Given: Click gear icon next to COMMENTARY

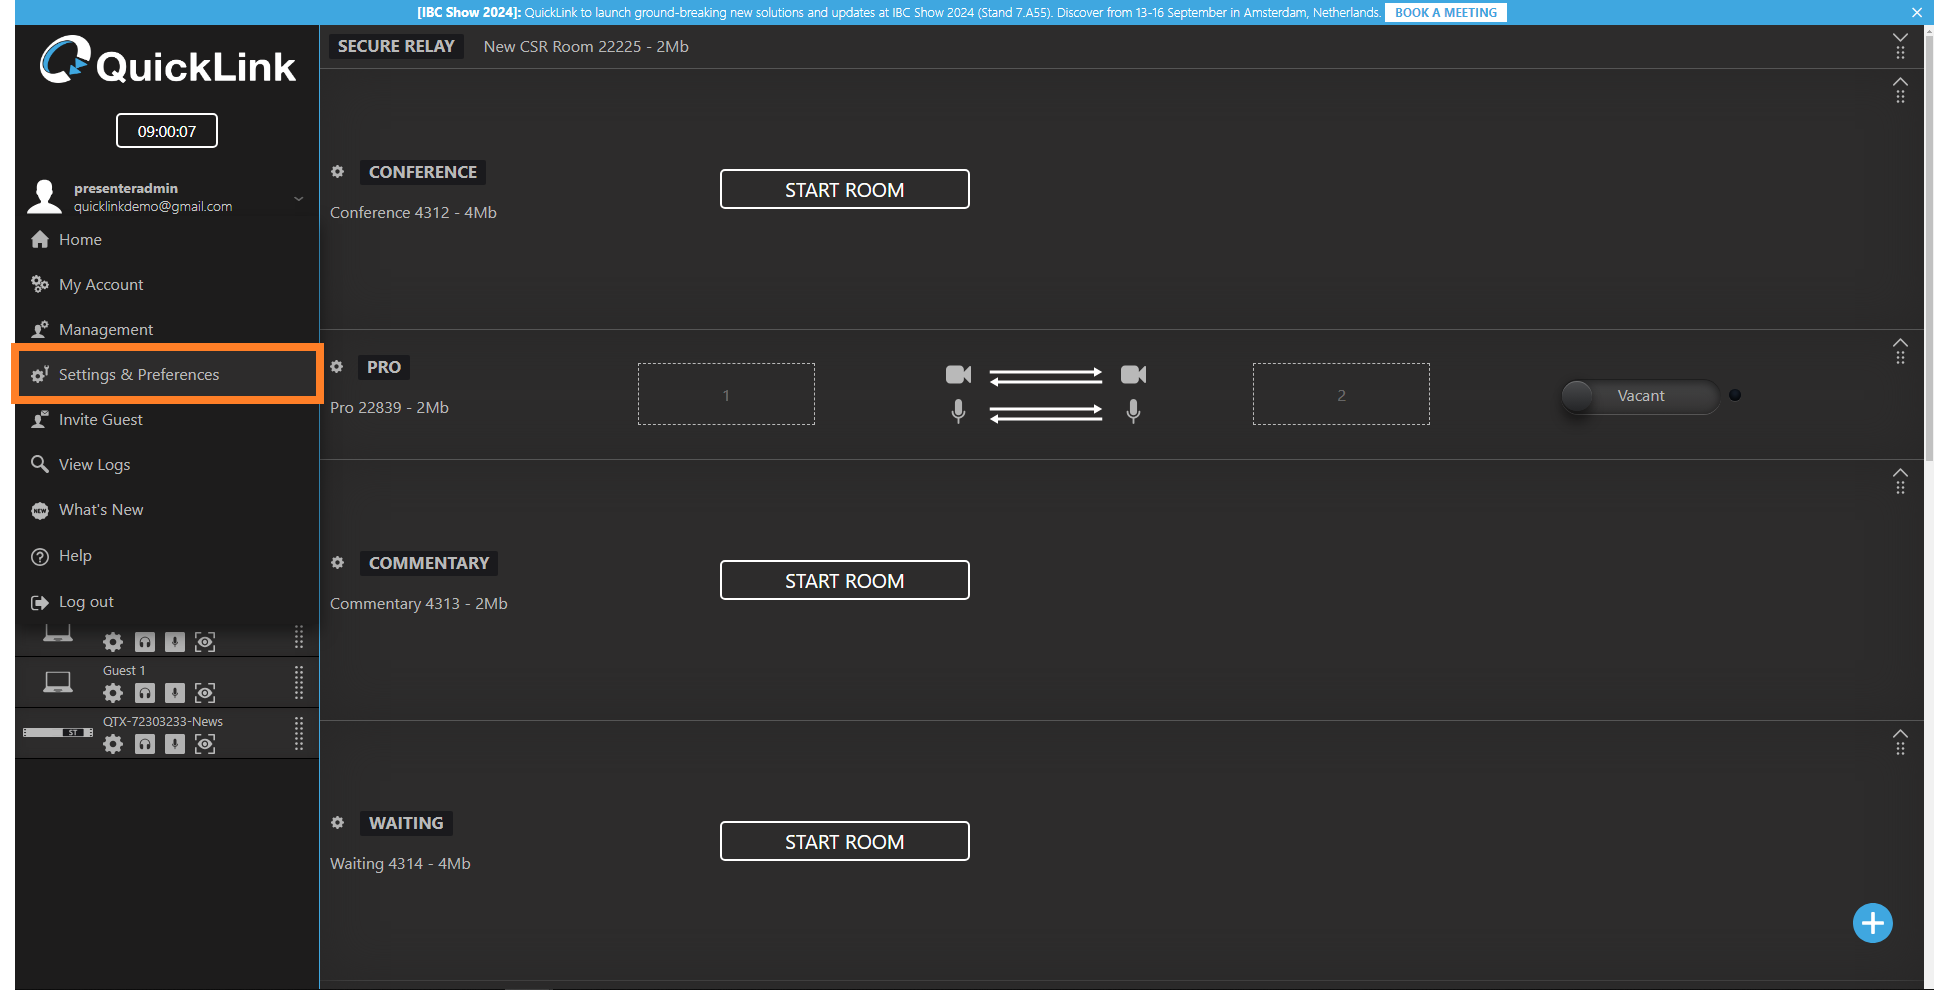Looking at the screenshot, I should pyautogui.click(x=338, y=563).
